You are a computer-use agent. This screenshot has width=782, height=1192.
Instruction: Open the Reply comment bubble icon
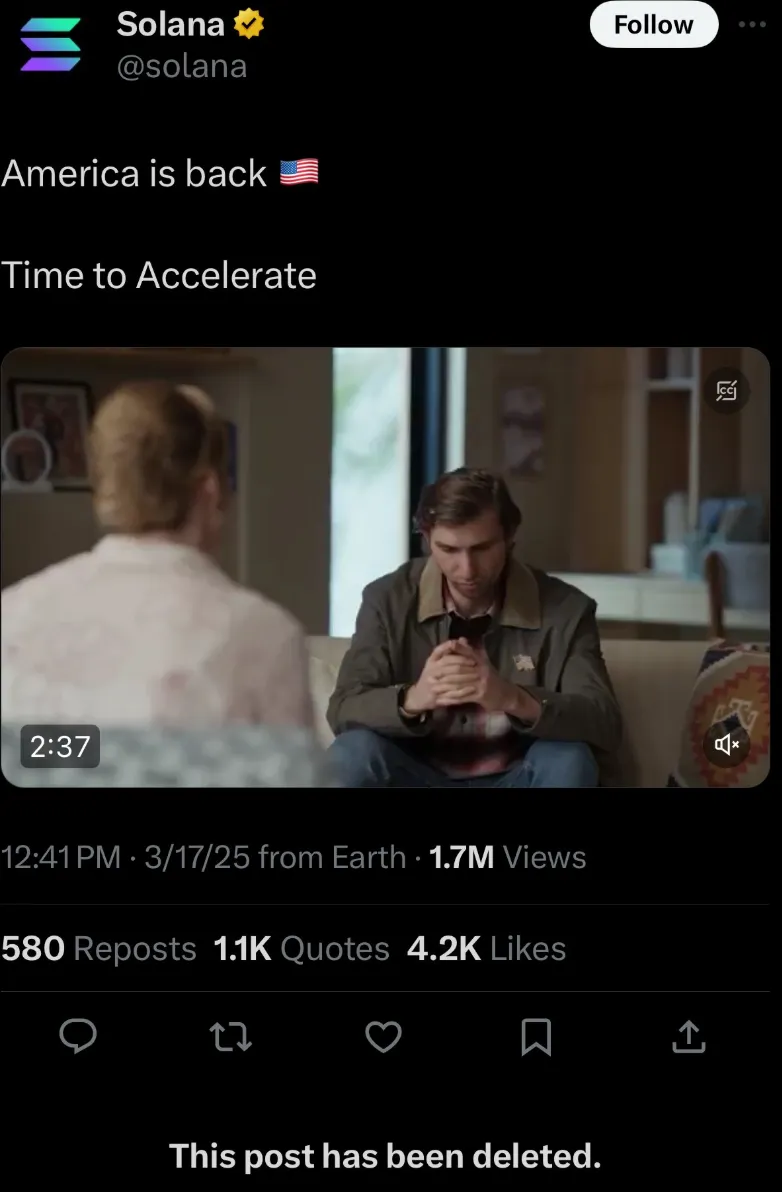tap(78, 1036)
